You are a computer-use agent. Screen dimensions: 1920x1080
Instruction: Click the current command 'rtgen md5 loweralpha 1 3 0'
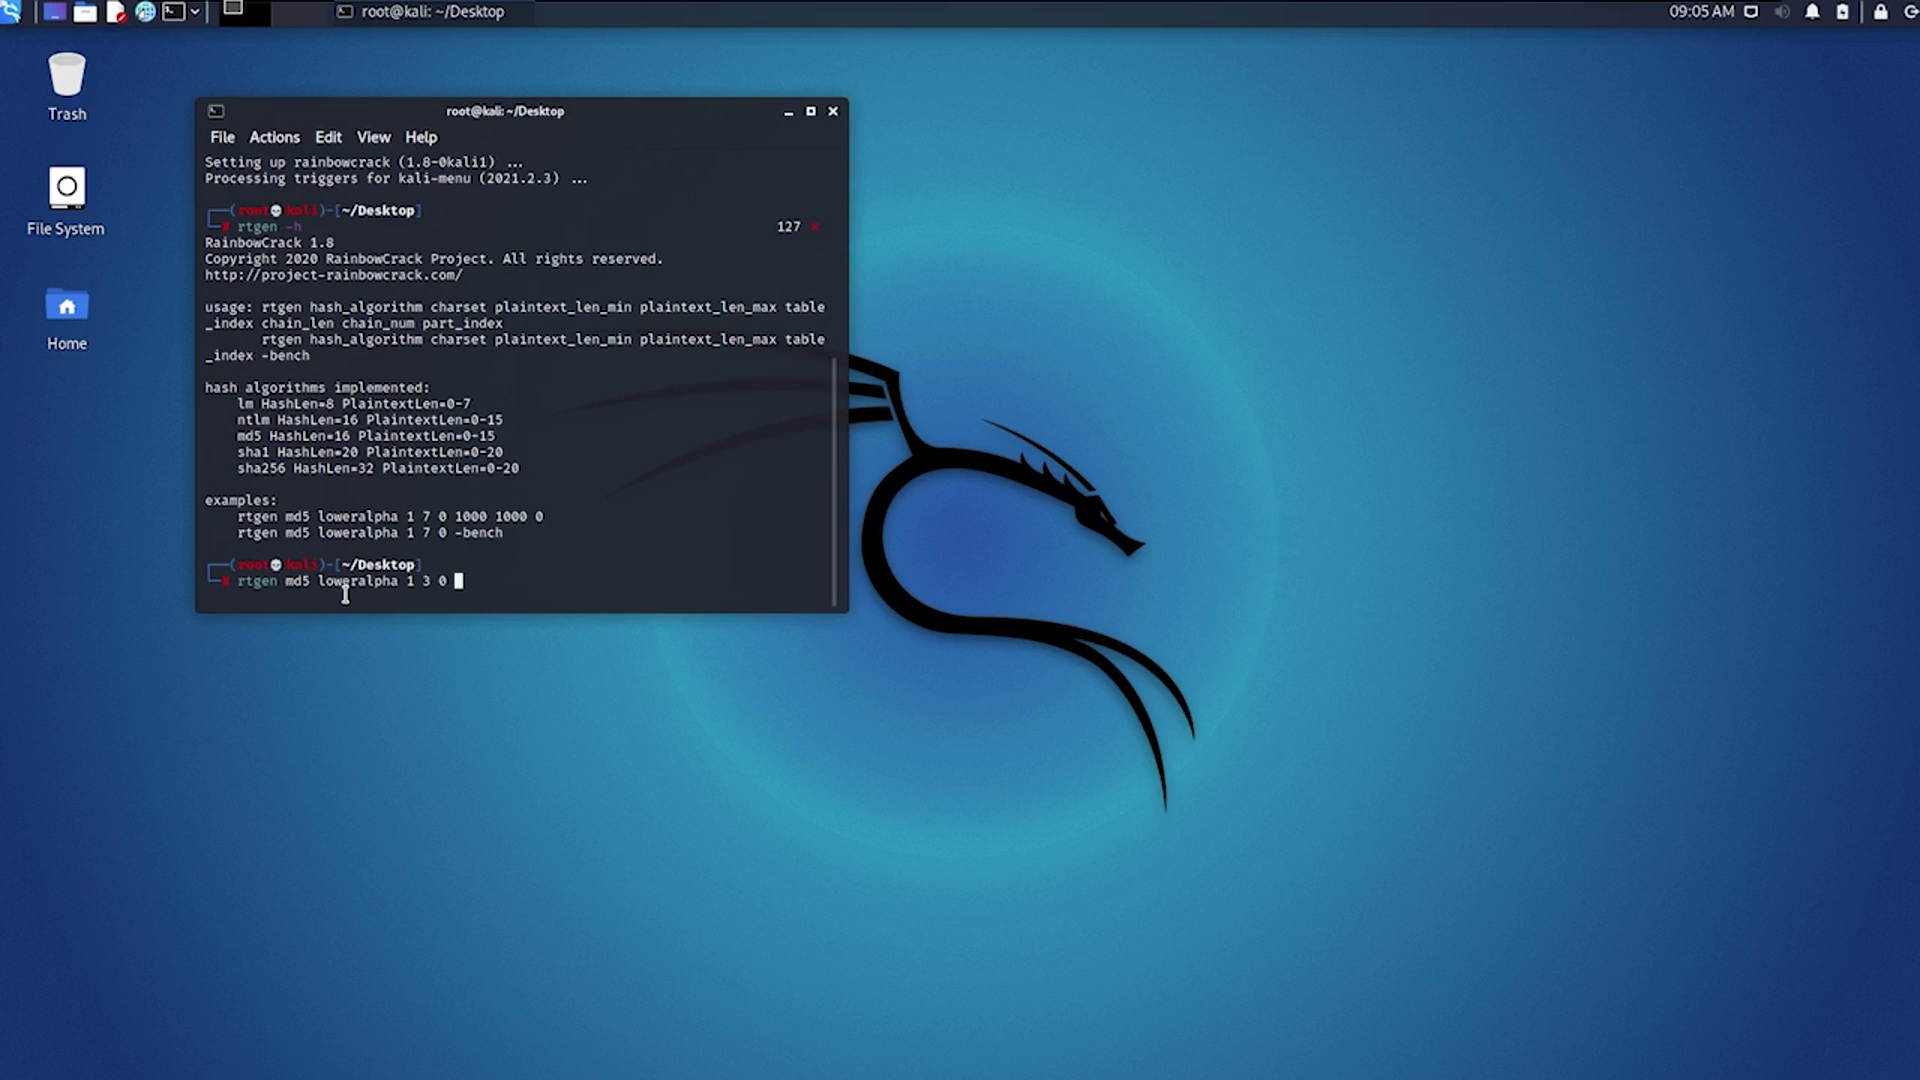[x=342, y=581]
